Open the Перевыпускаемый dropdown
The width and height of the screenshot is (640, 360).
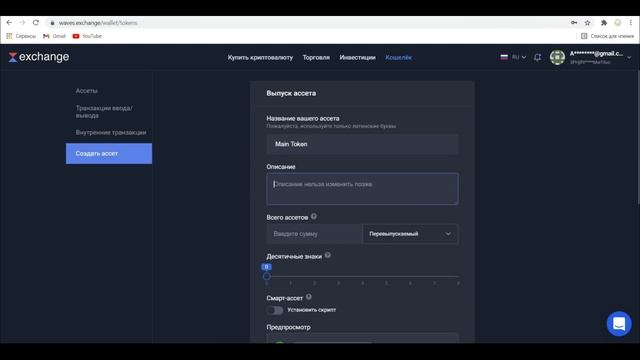pyautogui.click(x=410, y=234)
